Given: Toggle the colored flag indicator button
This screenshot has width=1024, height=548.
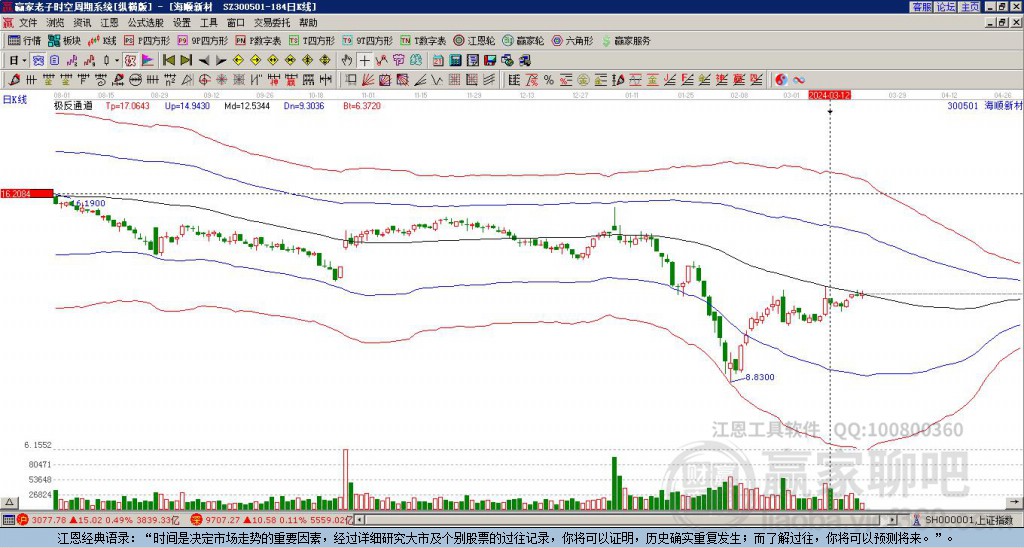Looking at the screenshot, I should (x=148, y=61).
